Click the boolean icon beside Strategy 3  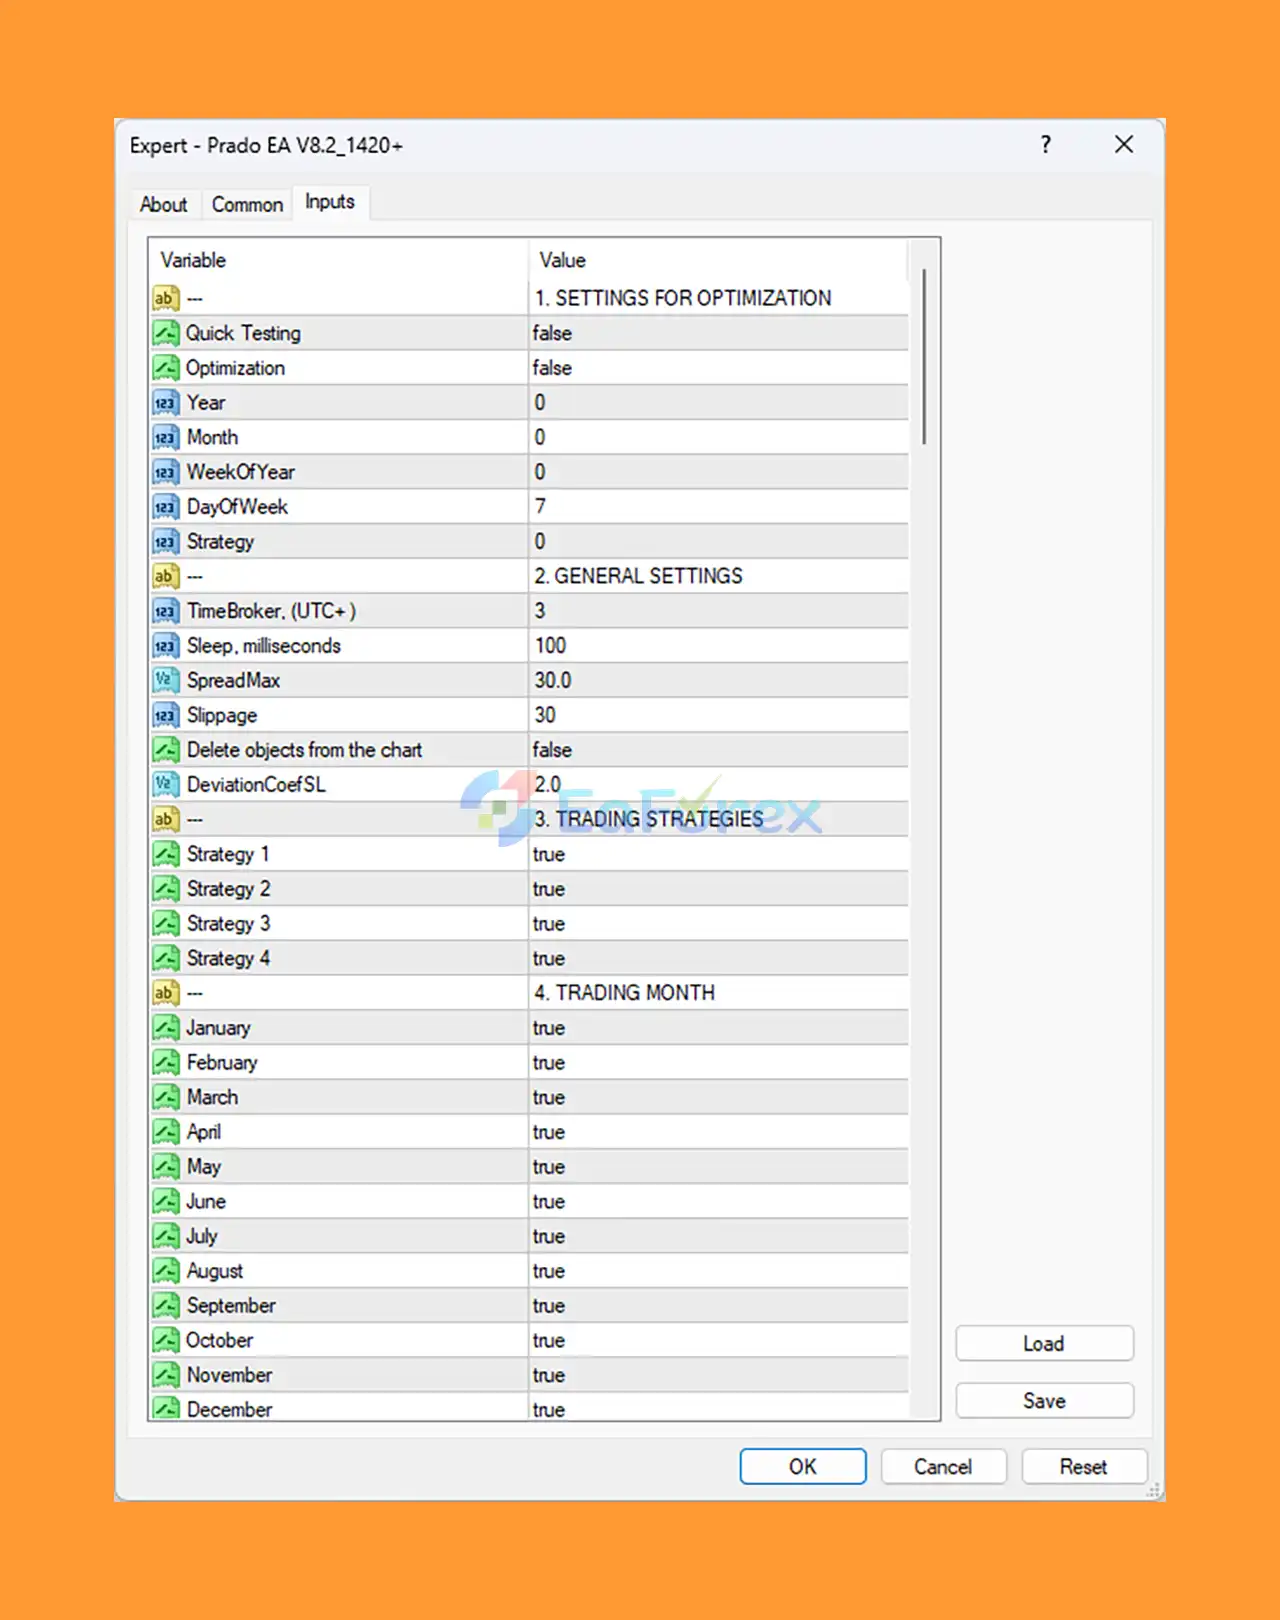tap(165, 923)
